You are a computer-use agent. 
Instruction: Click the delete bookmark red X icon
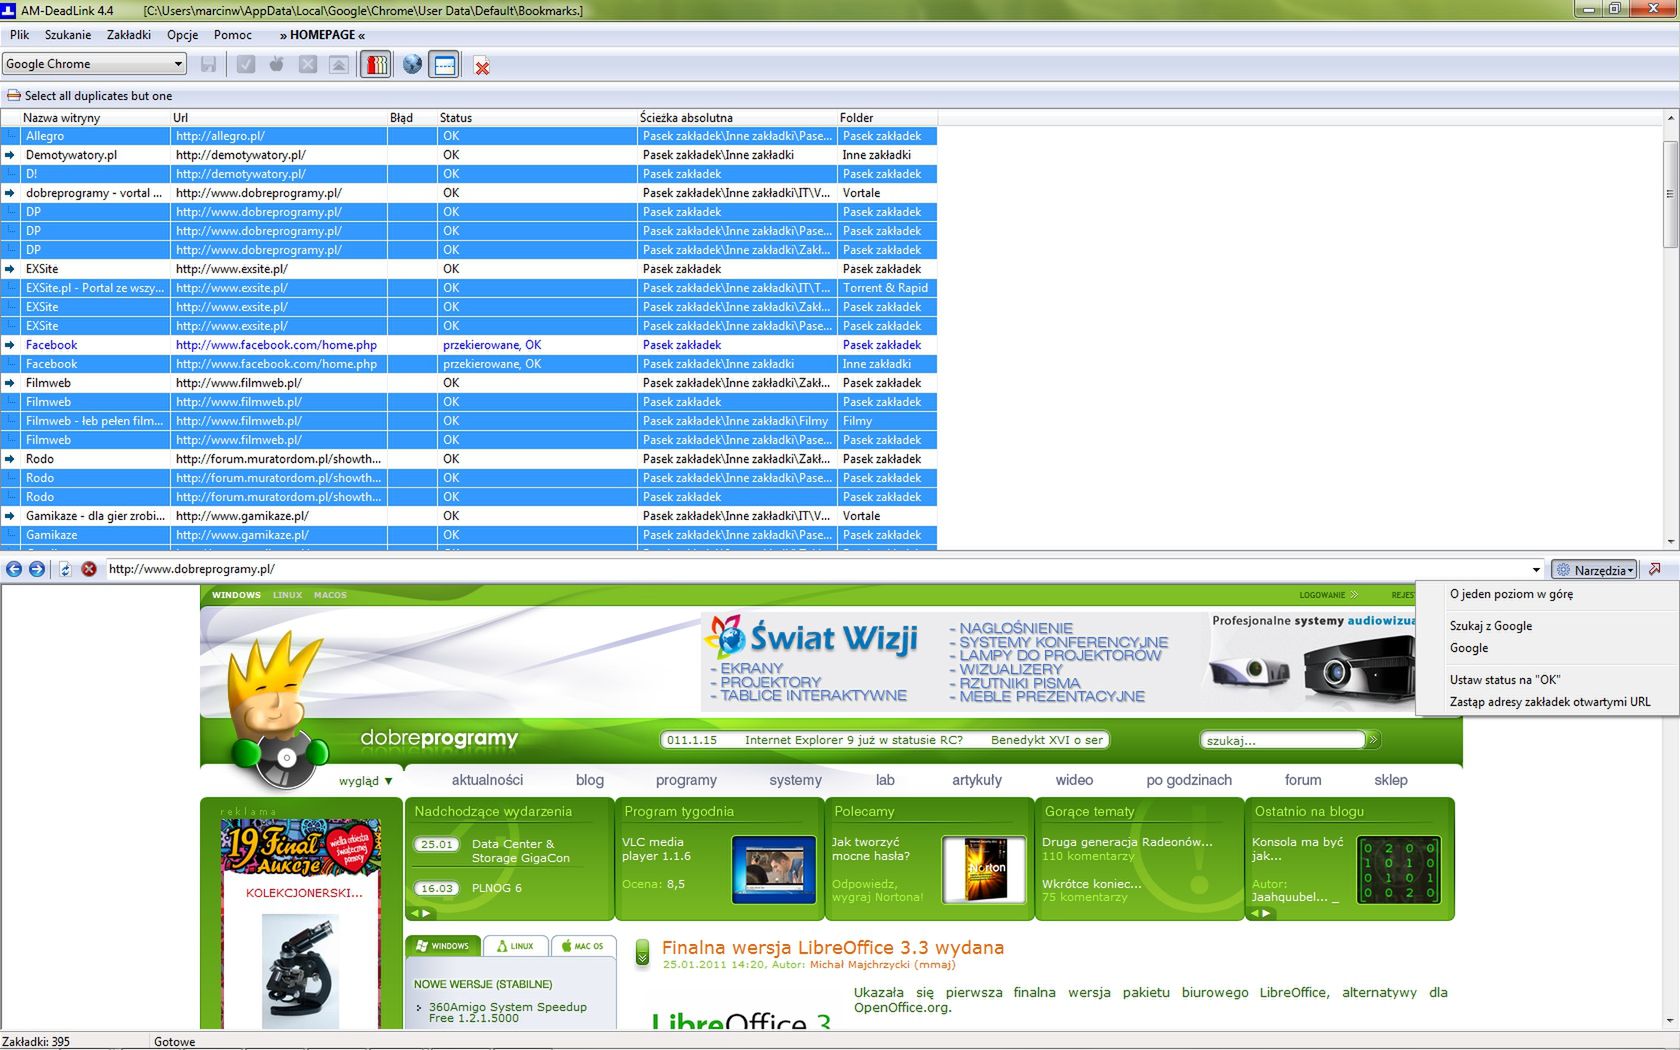[482, 66]
